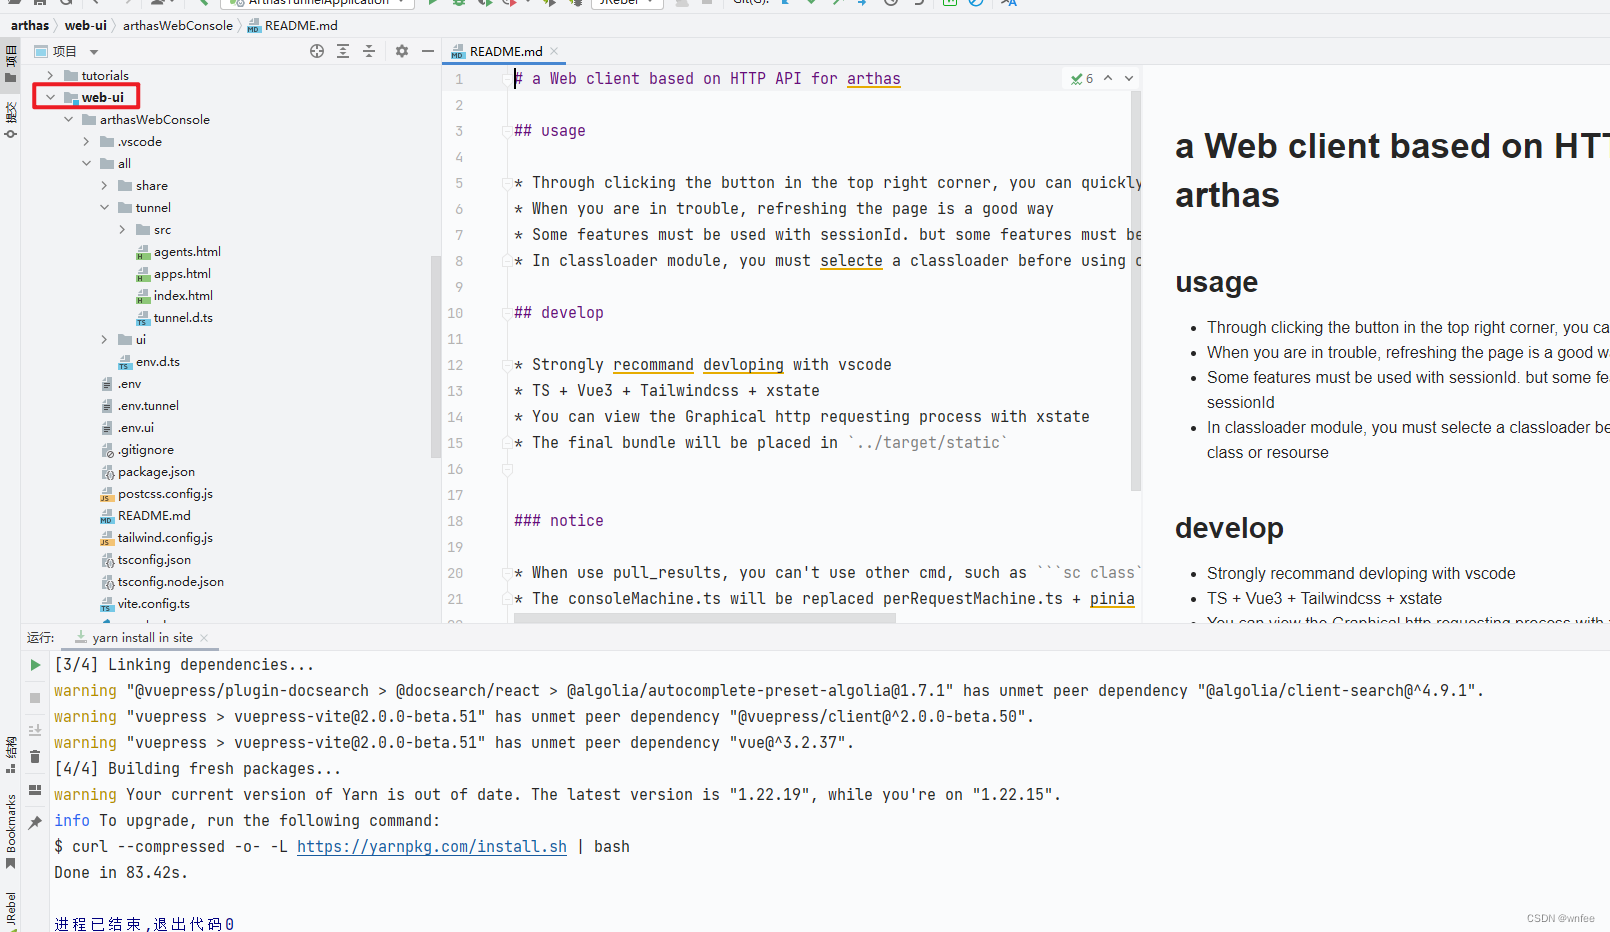Open the yarnpkg.com install.sh link
1610x932 pixels.
[x=432, y=846]
